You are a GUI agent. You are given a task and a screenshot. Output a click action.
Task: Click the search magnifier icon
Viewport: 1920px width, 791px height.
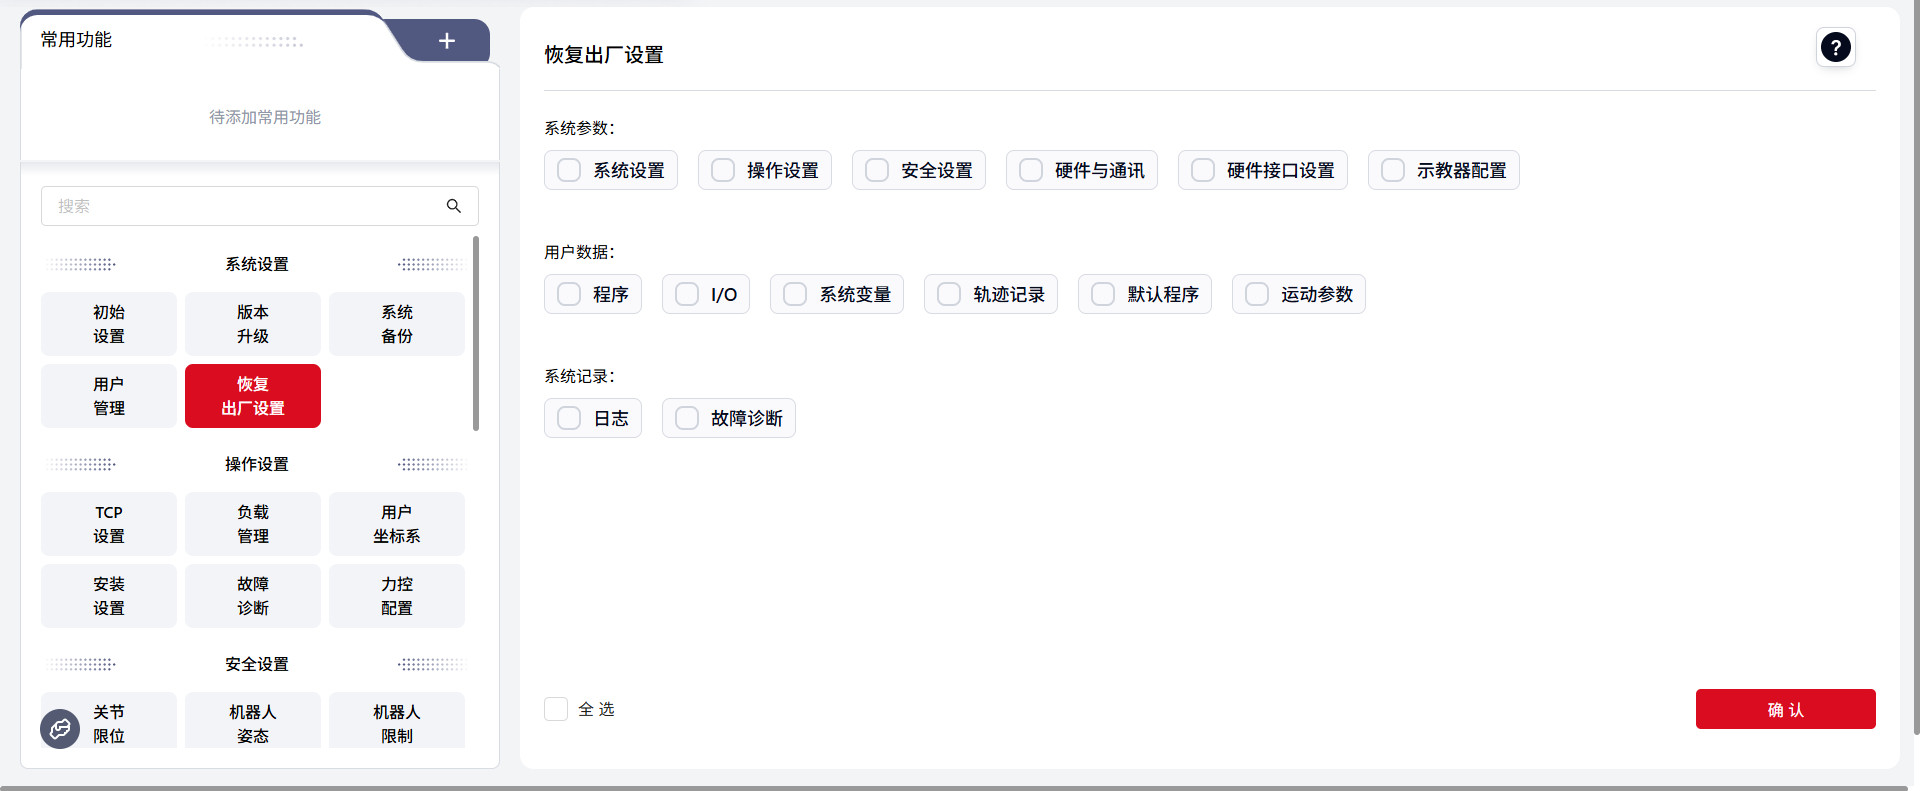pos(454,206)
